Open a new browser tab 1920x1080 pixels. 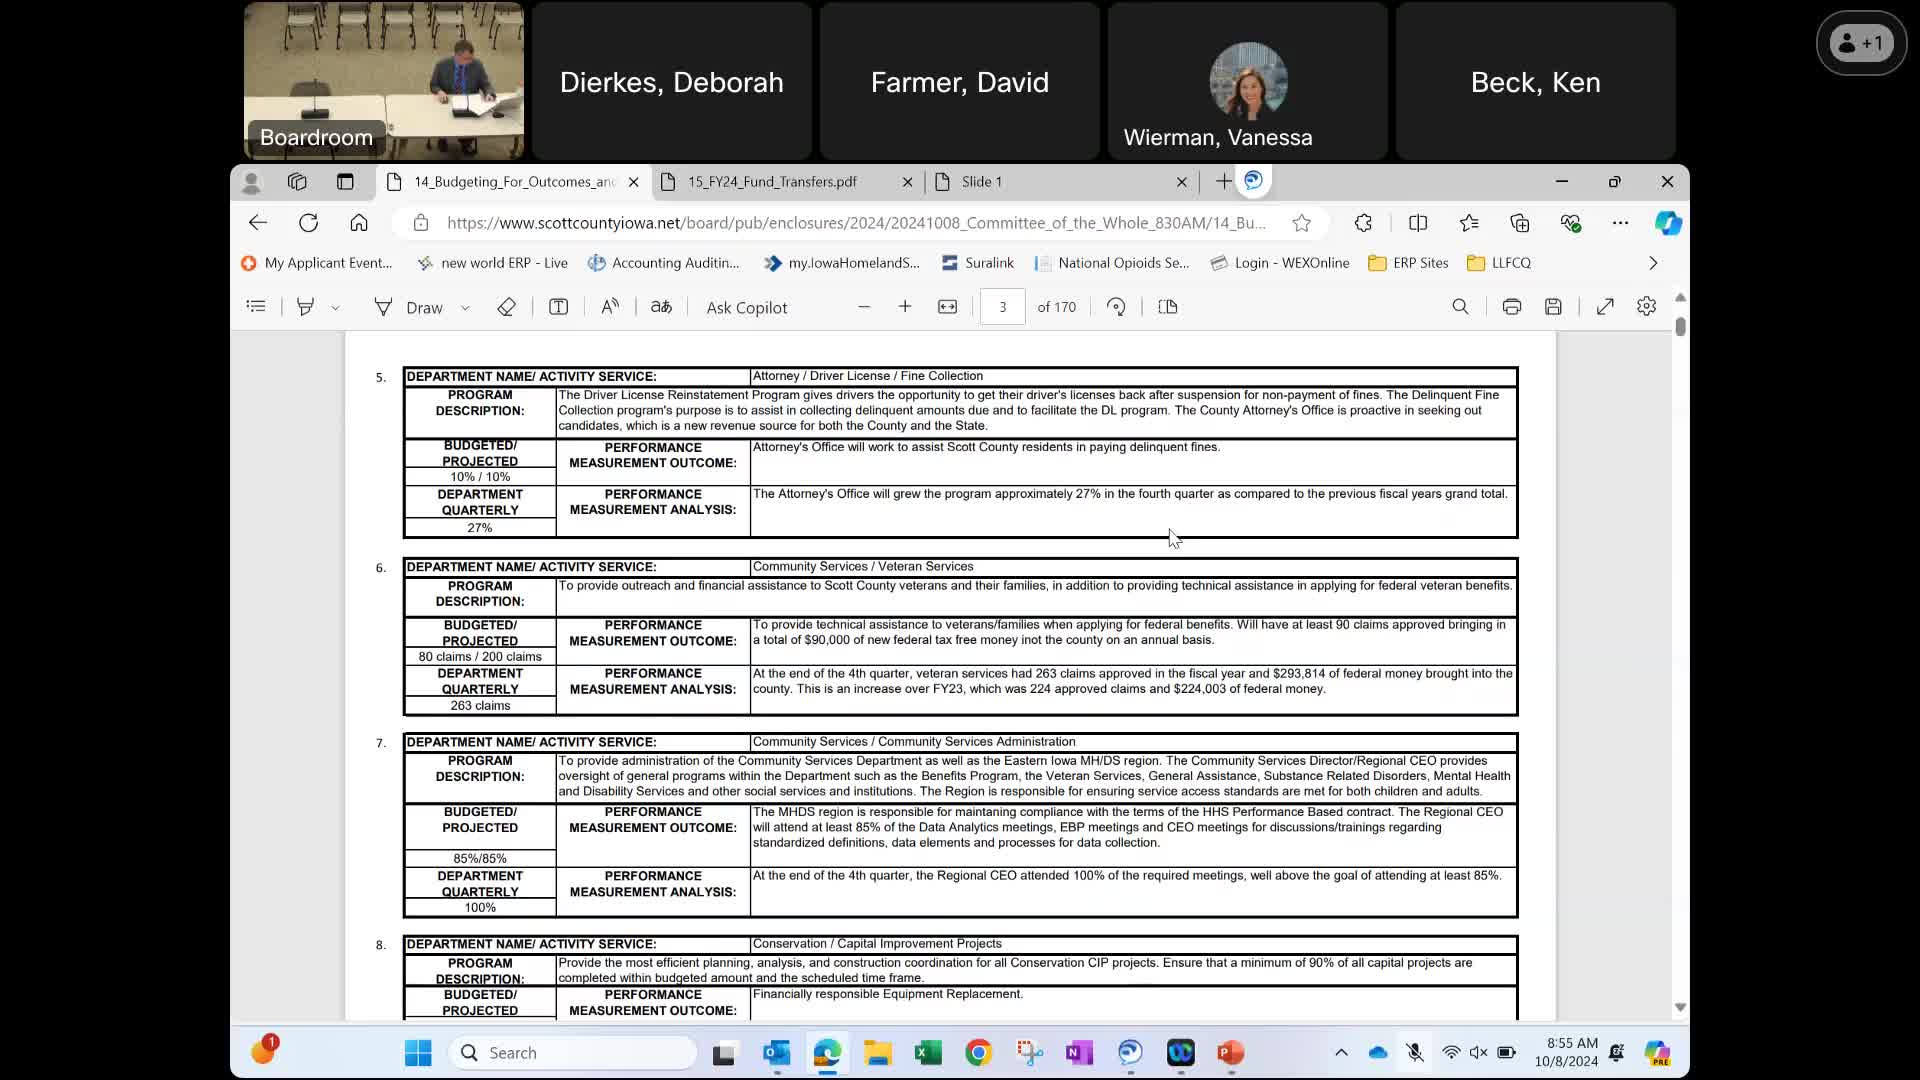[1223, 181]
